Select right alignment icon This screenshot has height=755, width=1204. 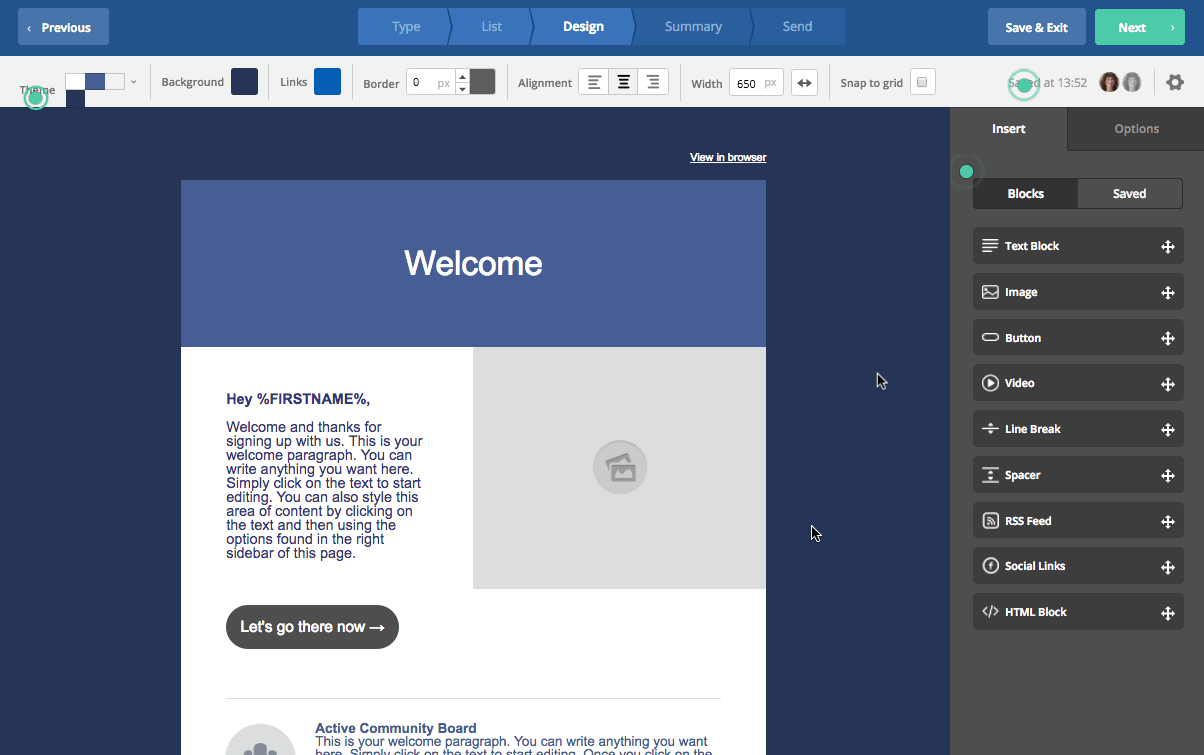coord(653,83)
